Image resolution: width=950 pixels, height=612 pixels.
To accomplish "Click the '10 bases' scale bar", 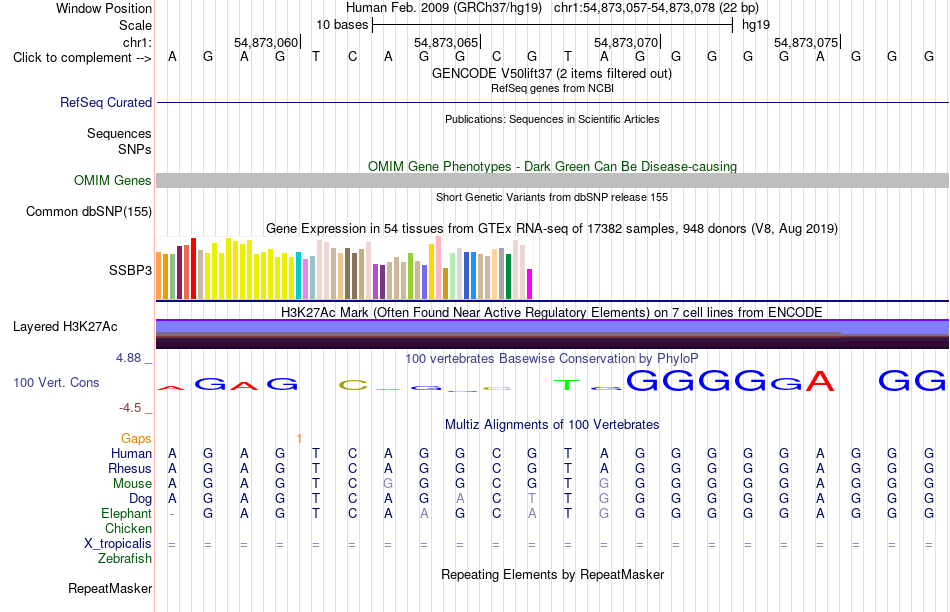I will click(553, 25).
